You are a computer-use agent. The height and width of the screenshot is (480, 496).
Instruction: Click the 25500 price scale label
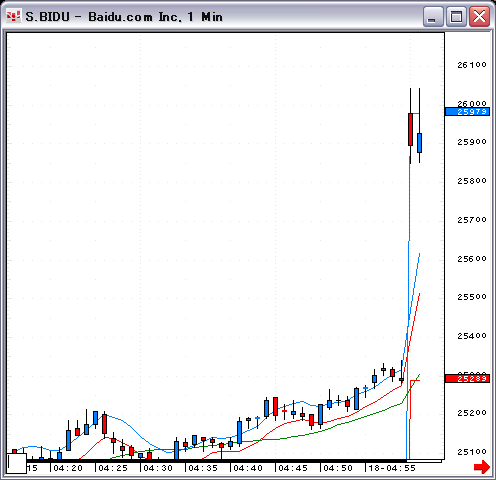coord(472,297)
